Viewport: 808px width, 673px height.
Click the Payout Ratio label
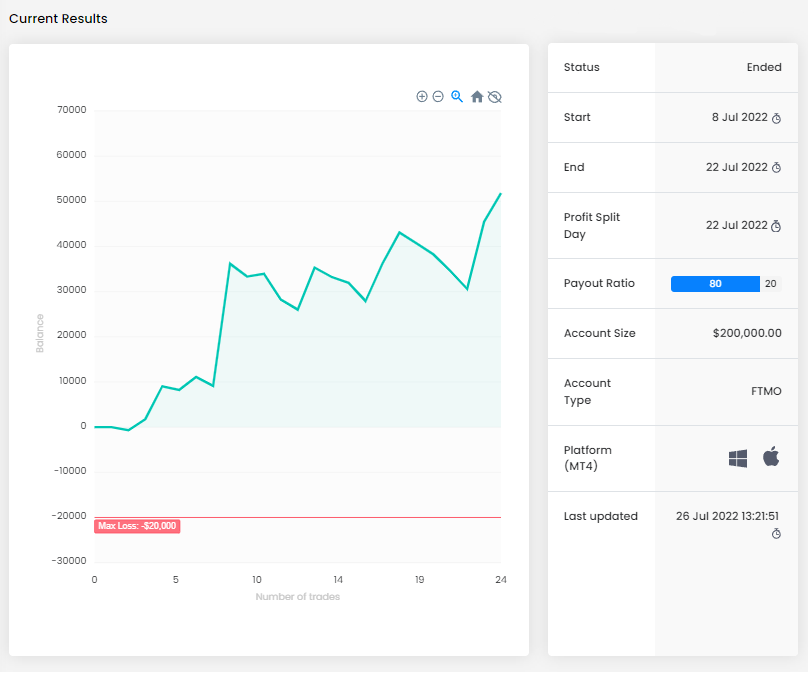pyautogui.click(x=599, y=283)
